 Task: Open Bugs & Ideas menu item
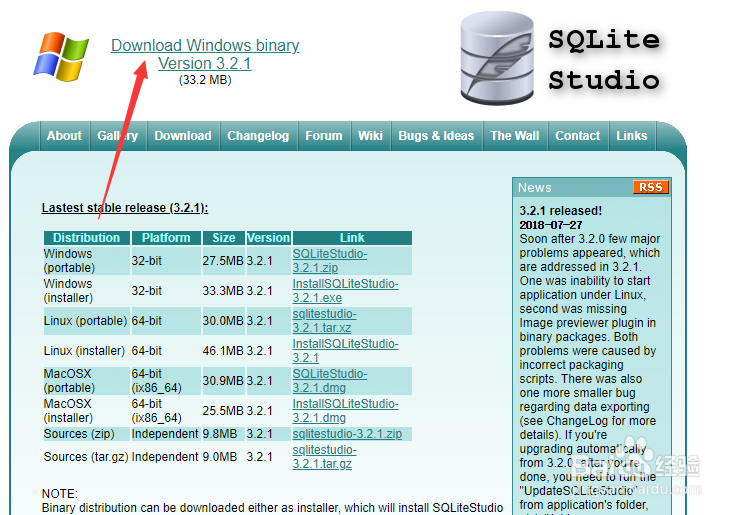[436, 136]
